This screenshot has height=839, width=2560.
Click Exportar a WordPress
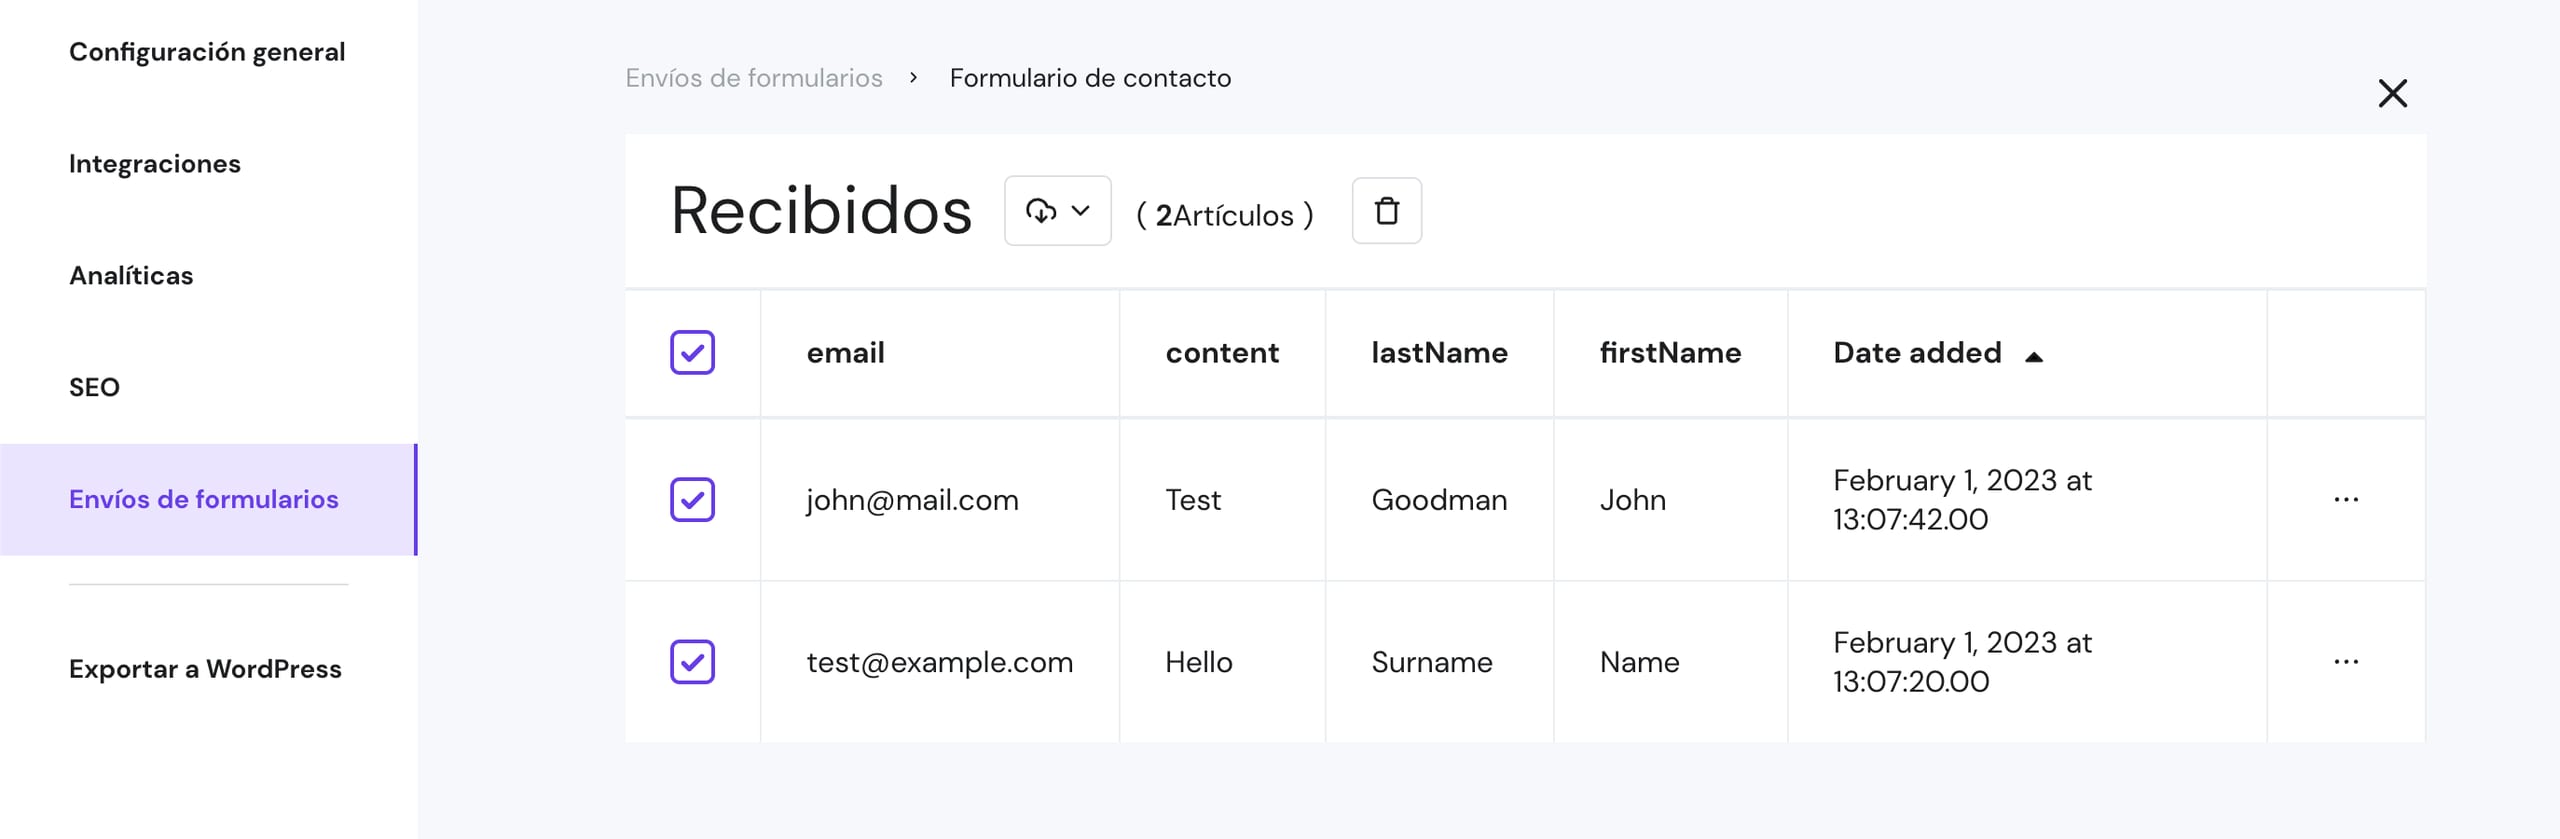click(205, 670)
